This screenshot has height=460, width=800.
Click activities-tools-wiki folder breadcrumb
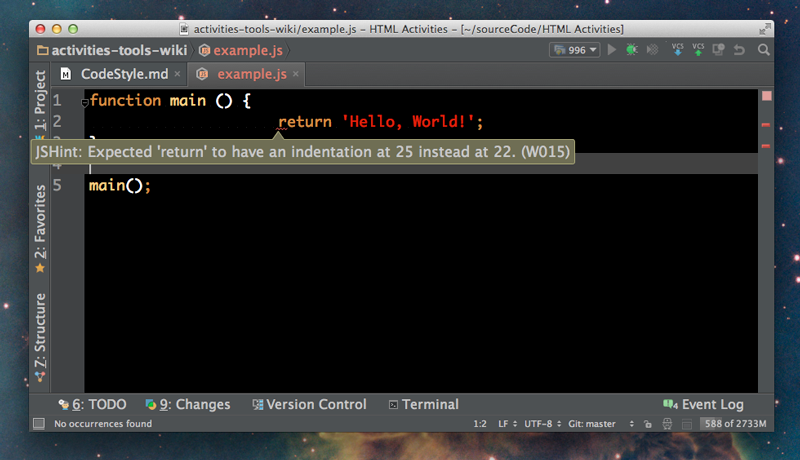click(112, 50)
